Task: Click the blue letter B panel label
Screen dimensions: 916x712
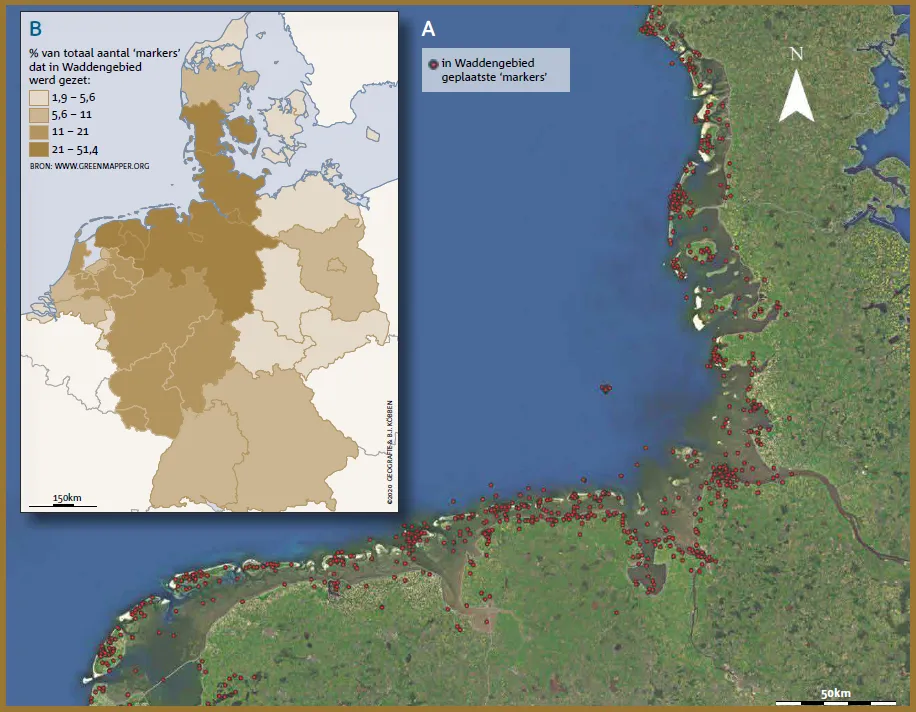Action: click(35, 29)
